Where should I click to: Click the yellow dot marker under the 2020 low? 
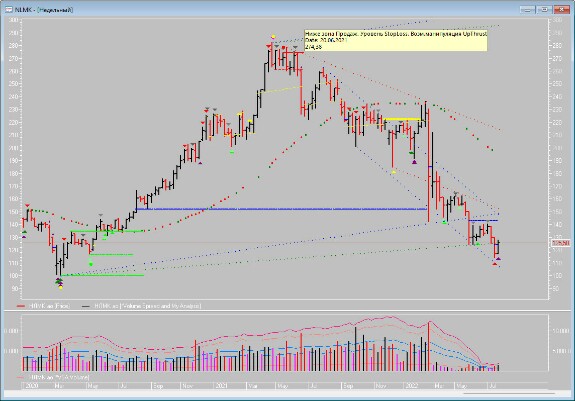[61, 288]
